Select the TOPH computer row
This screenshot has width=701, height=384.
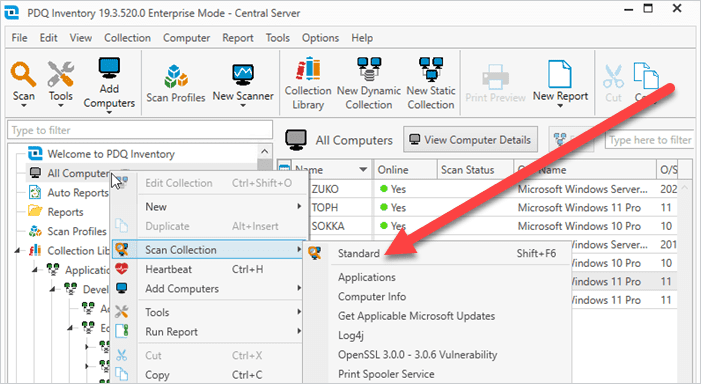click(478, 207)
